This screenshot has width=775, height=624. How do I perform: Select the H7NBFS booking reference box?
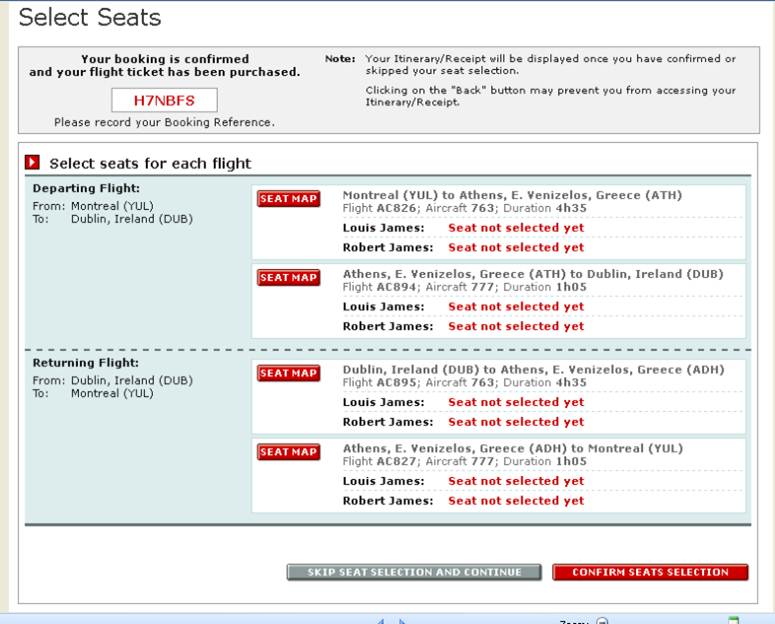pyautogui.click(x=164, y=100)
